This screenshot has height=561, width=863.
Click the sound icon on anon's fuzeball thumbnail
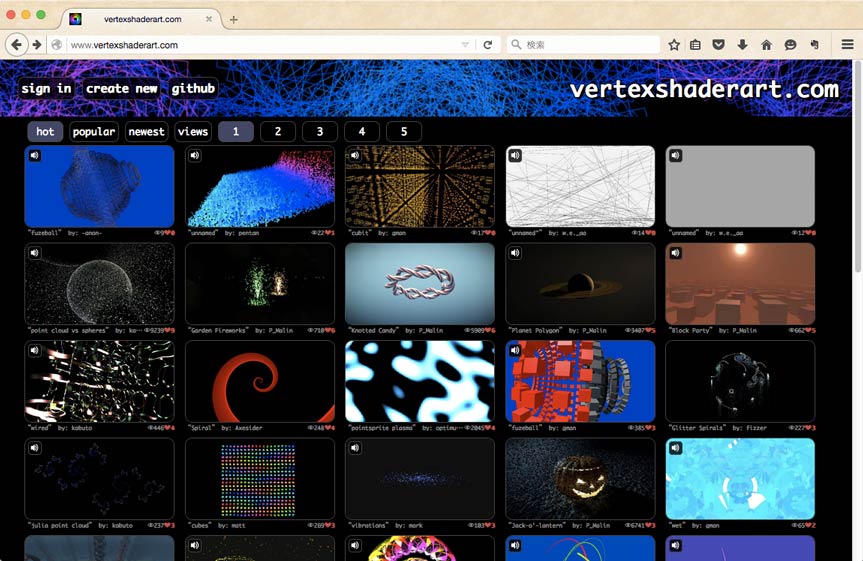coord(35,155)
